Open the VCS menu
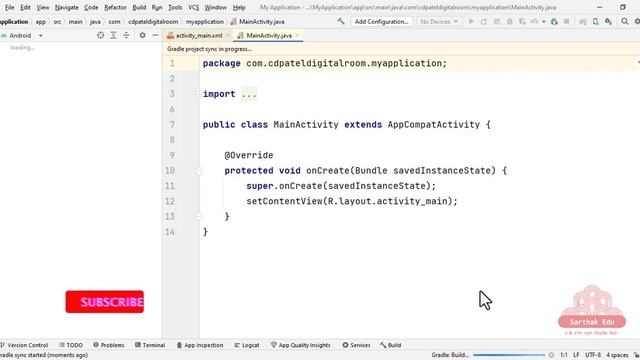 click(193, 7)
